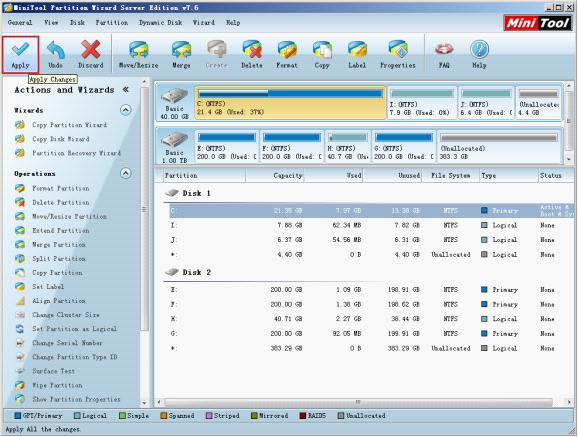Collapse the Wizards section chevron
578x437 pixels.
click(x=126, y=110)
